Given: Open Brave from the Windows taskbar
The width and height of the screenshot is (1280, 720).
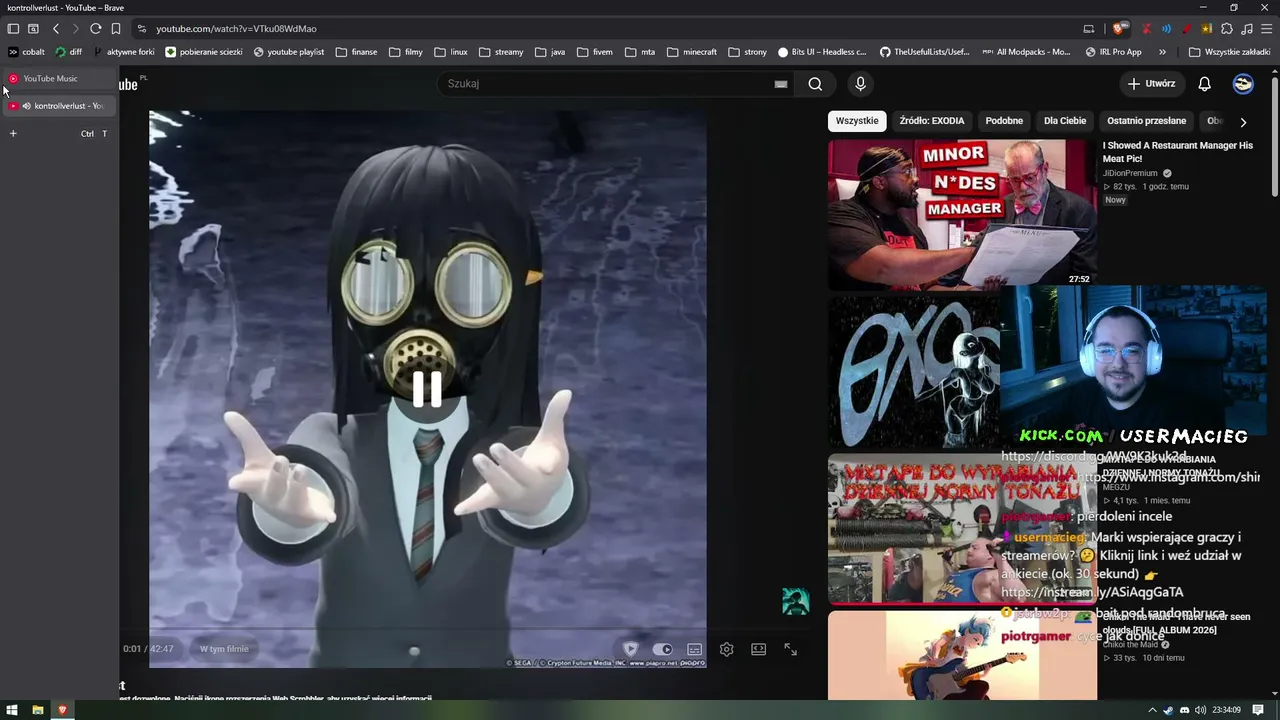Looking at the screenshot, I should (62, 710).
